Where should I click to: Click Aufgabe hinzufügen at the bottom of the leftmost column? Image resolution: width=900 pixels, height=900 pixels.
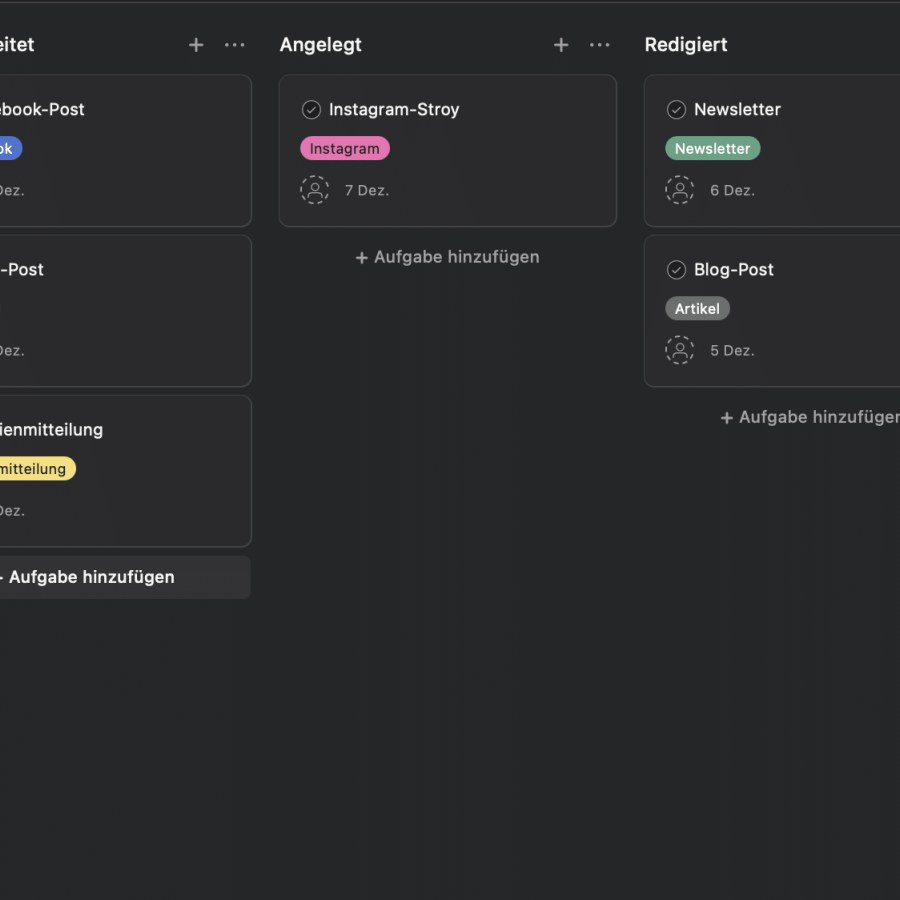[x=90, y=577]
